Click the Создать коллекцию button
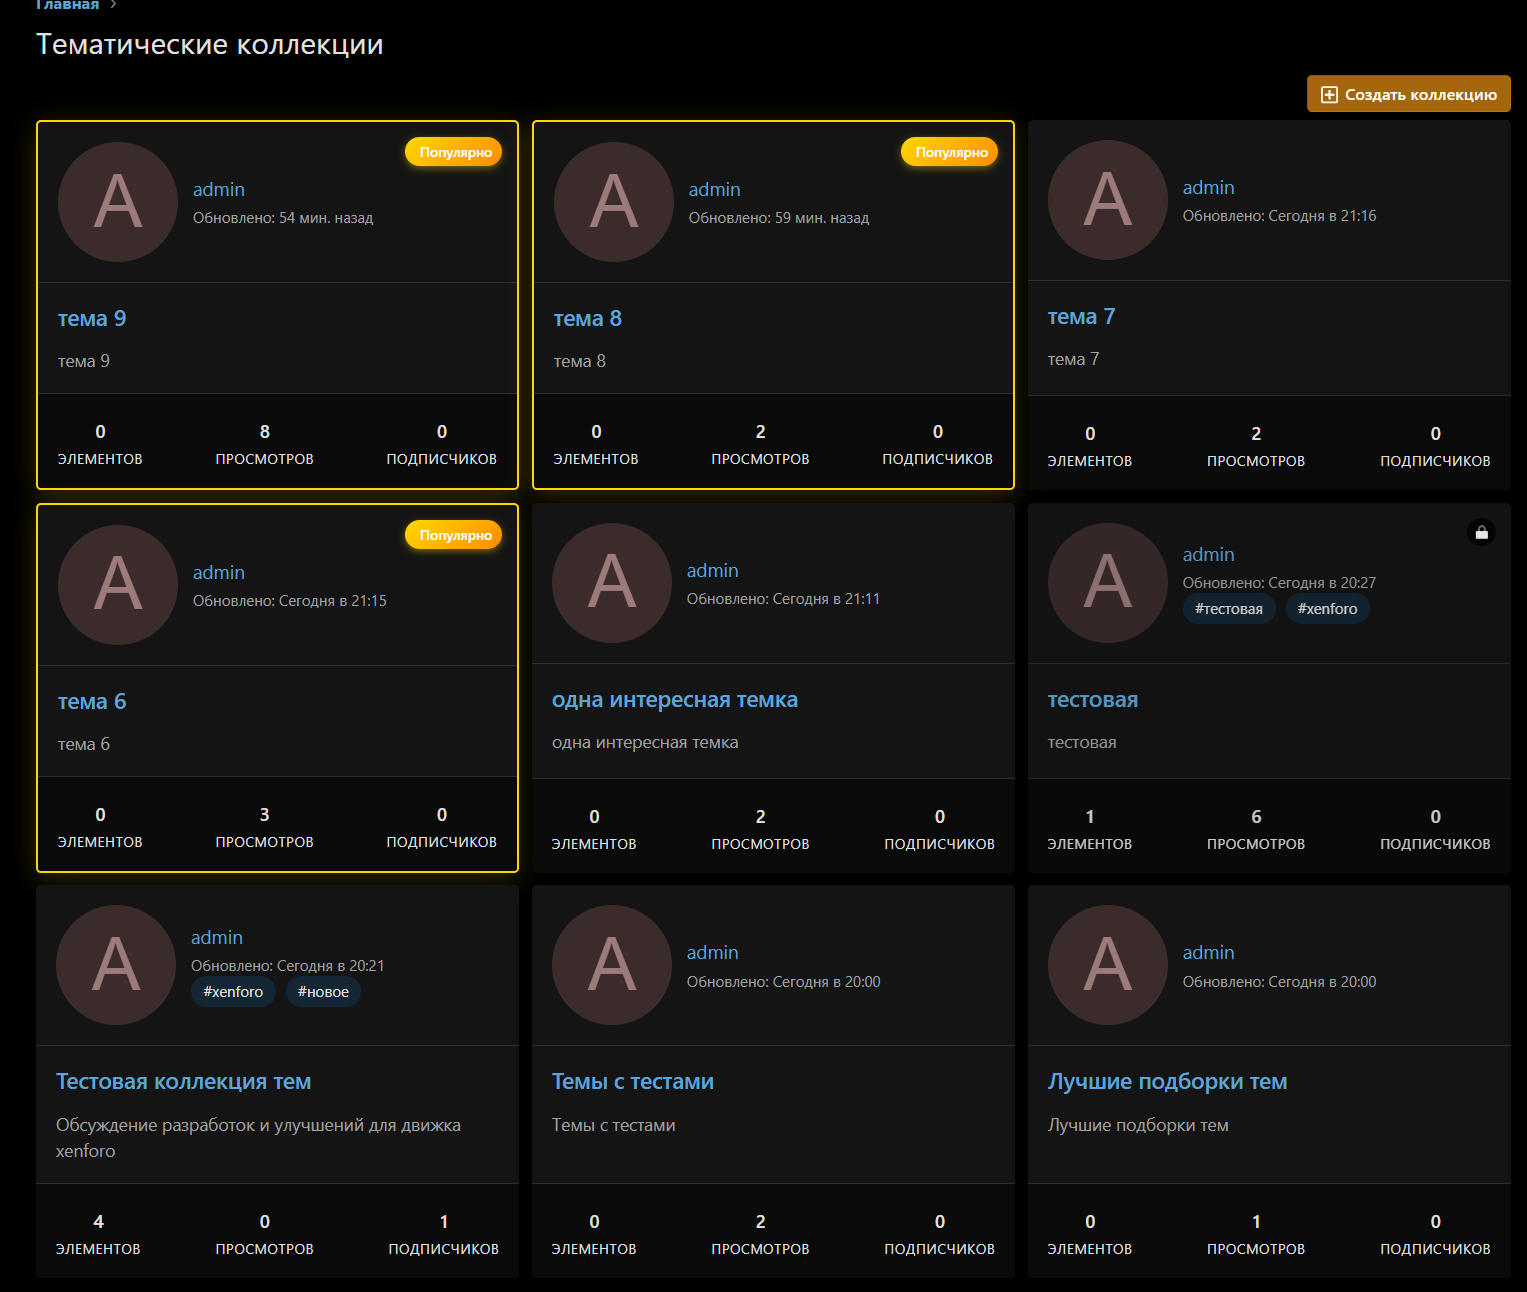The height and width of the screenshot is (1292, 1527). point(1408,94)
